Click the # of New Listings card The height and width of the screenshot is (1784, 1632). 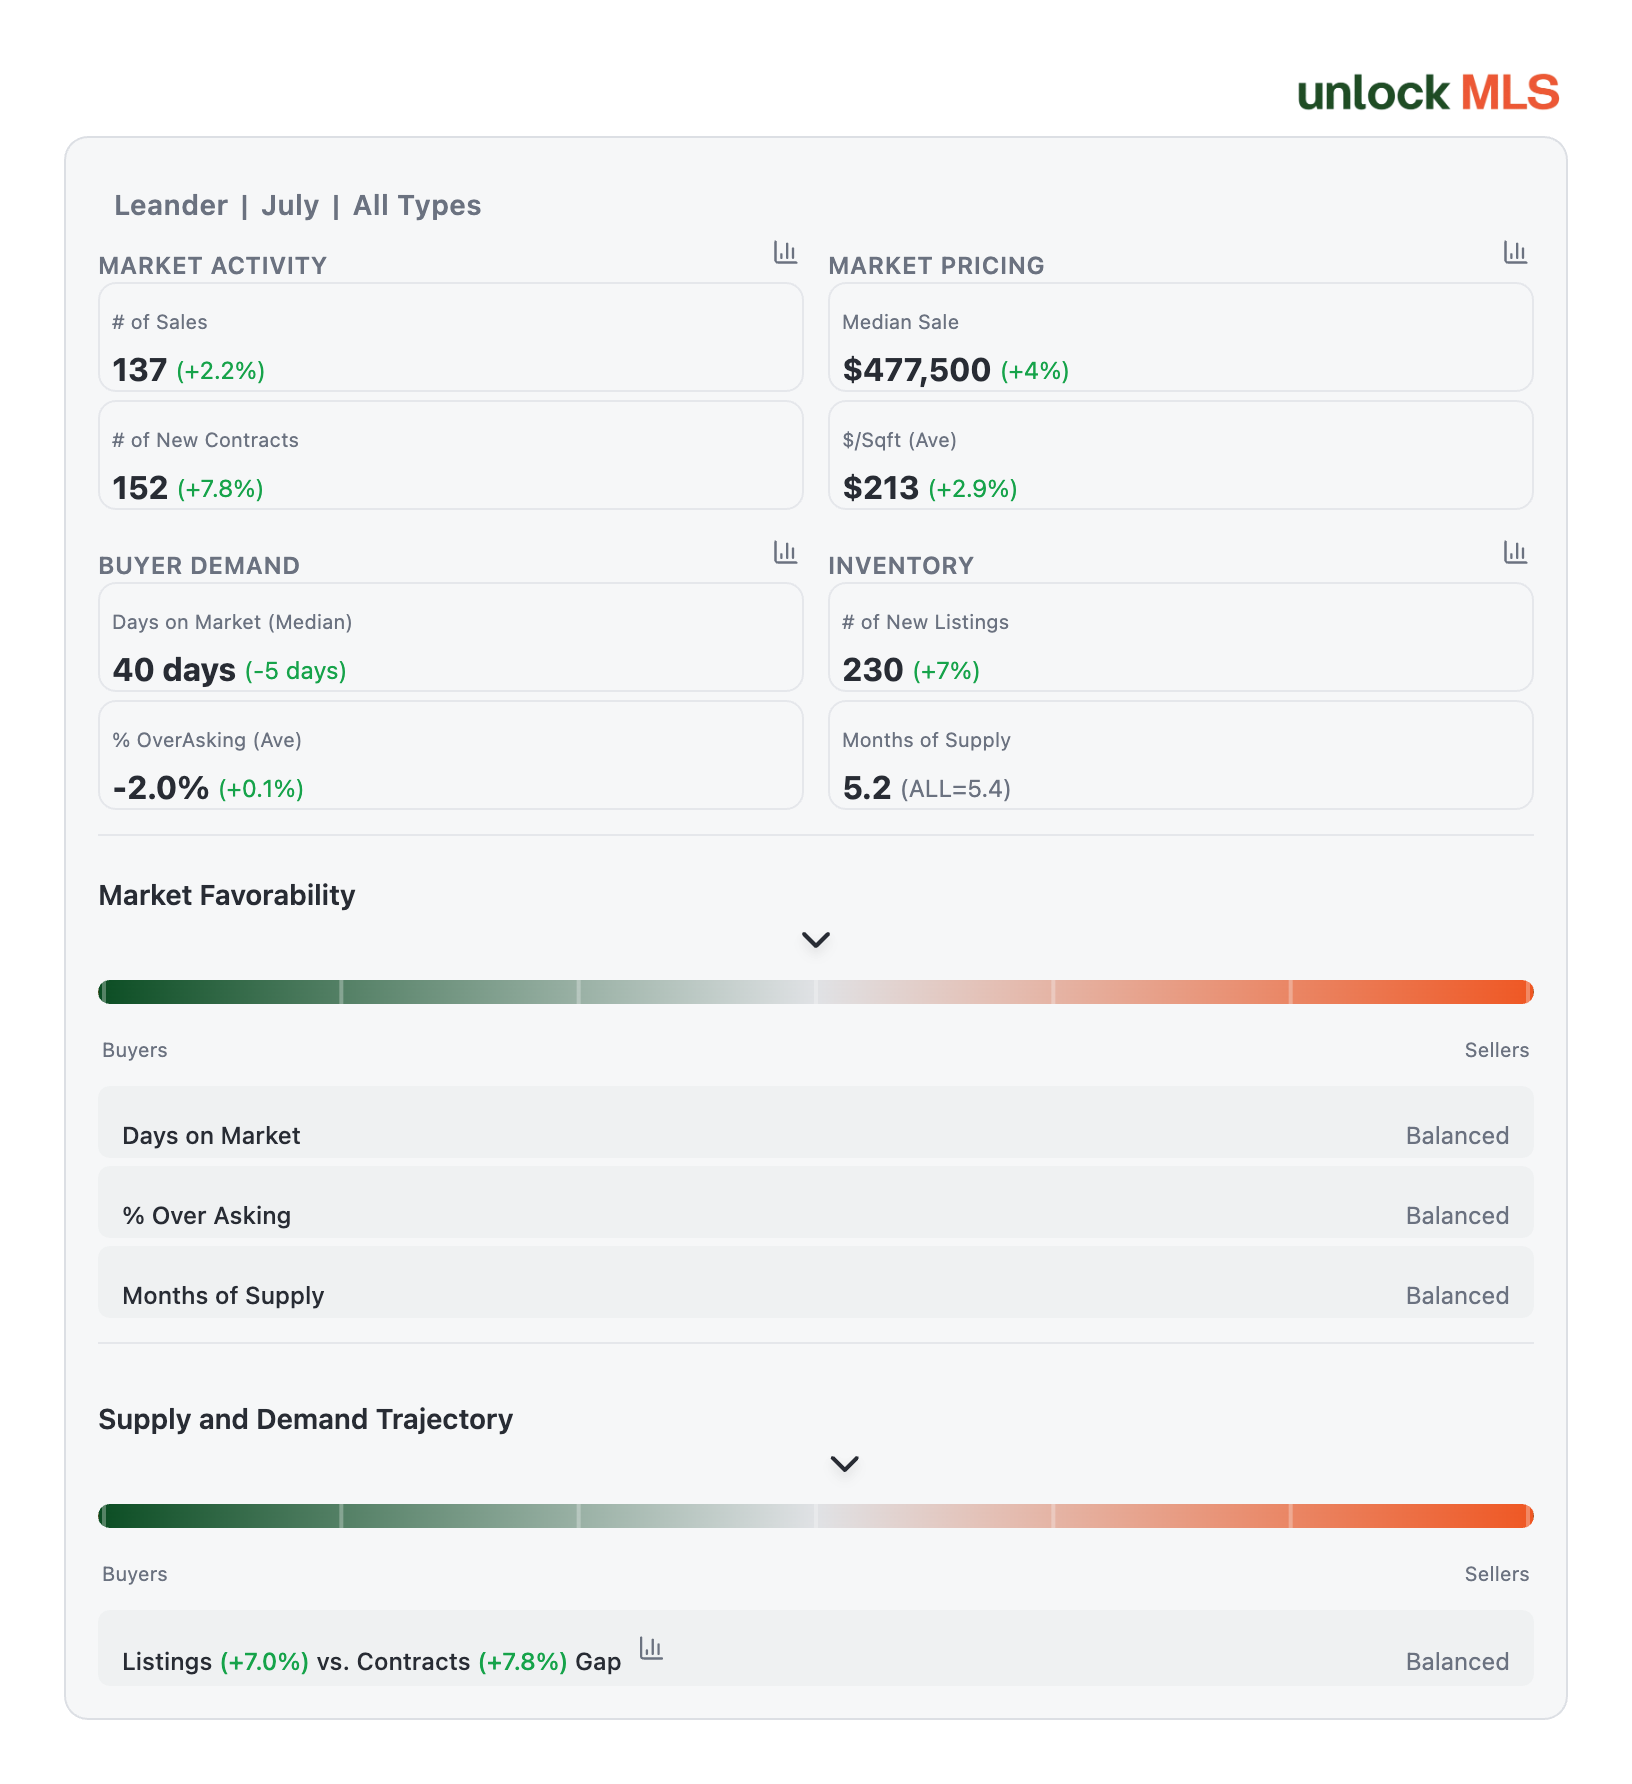pyautogui.click(x=1181, y=637)
